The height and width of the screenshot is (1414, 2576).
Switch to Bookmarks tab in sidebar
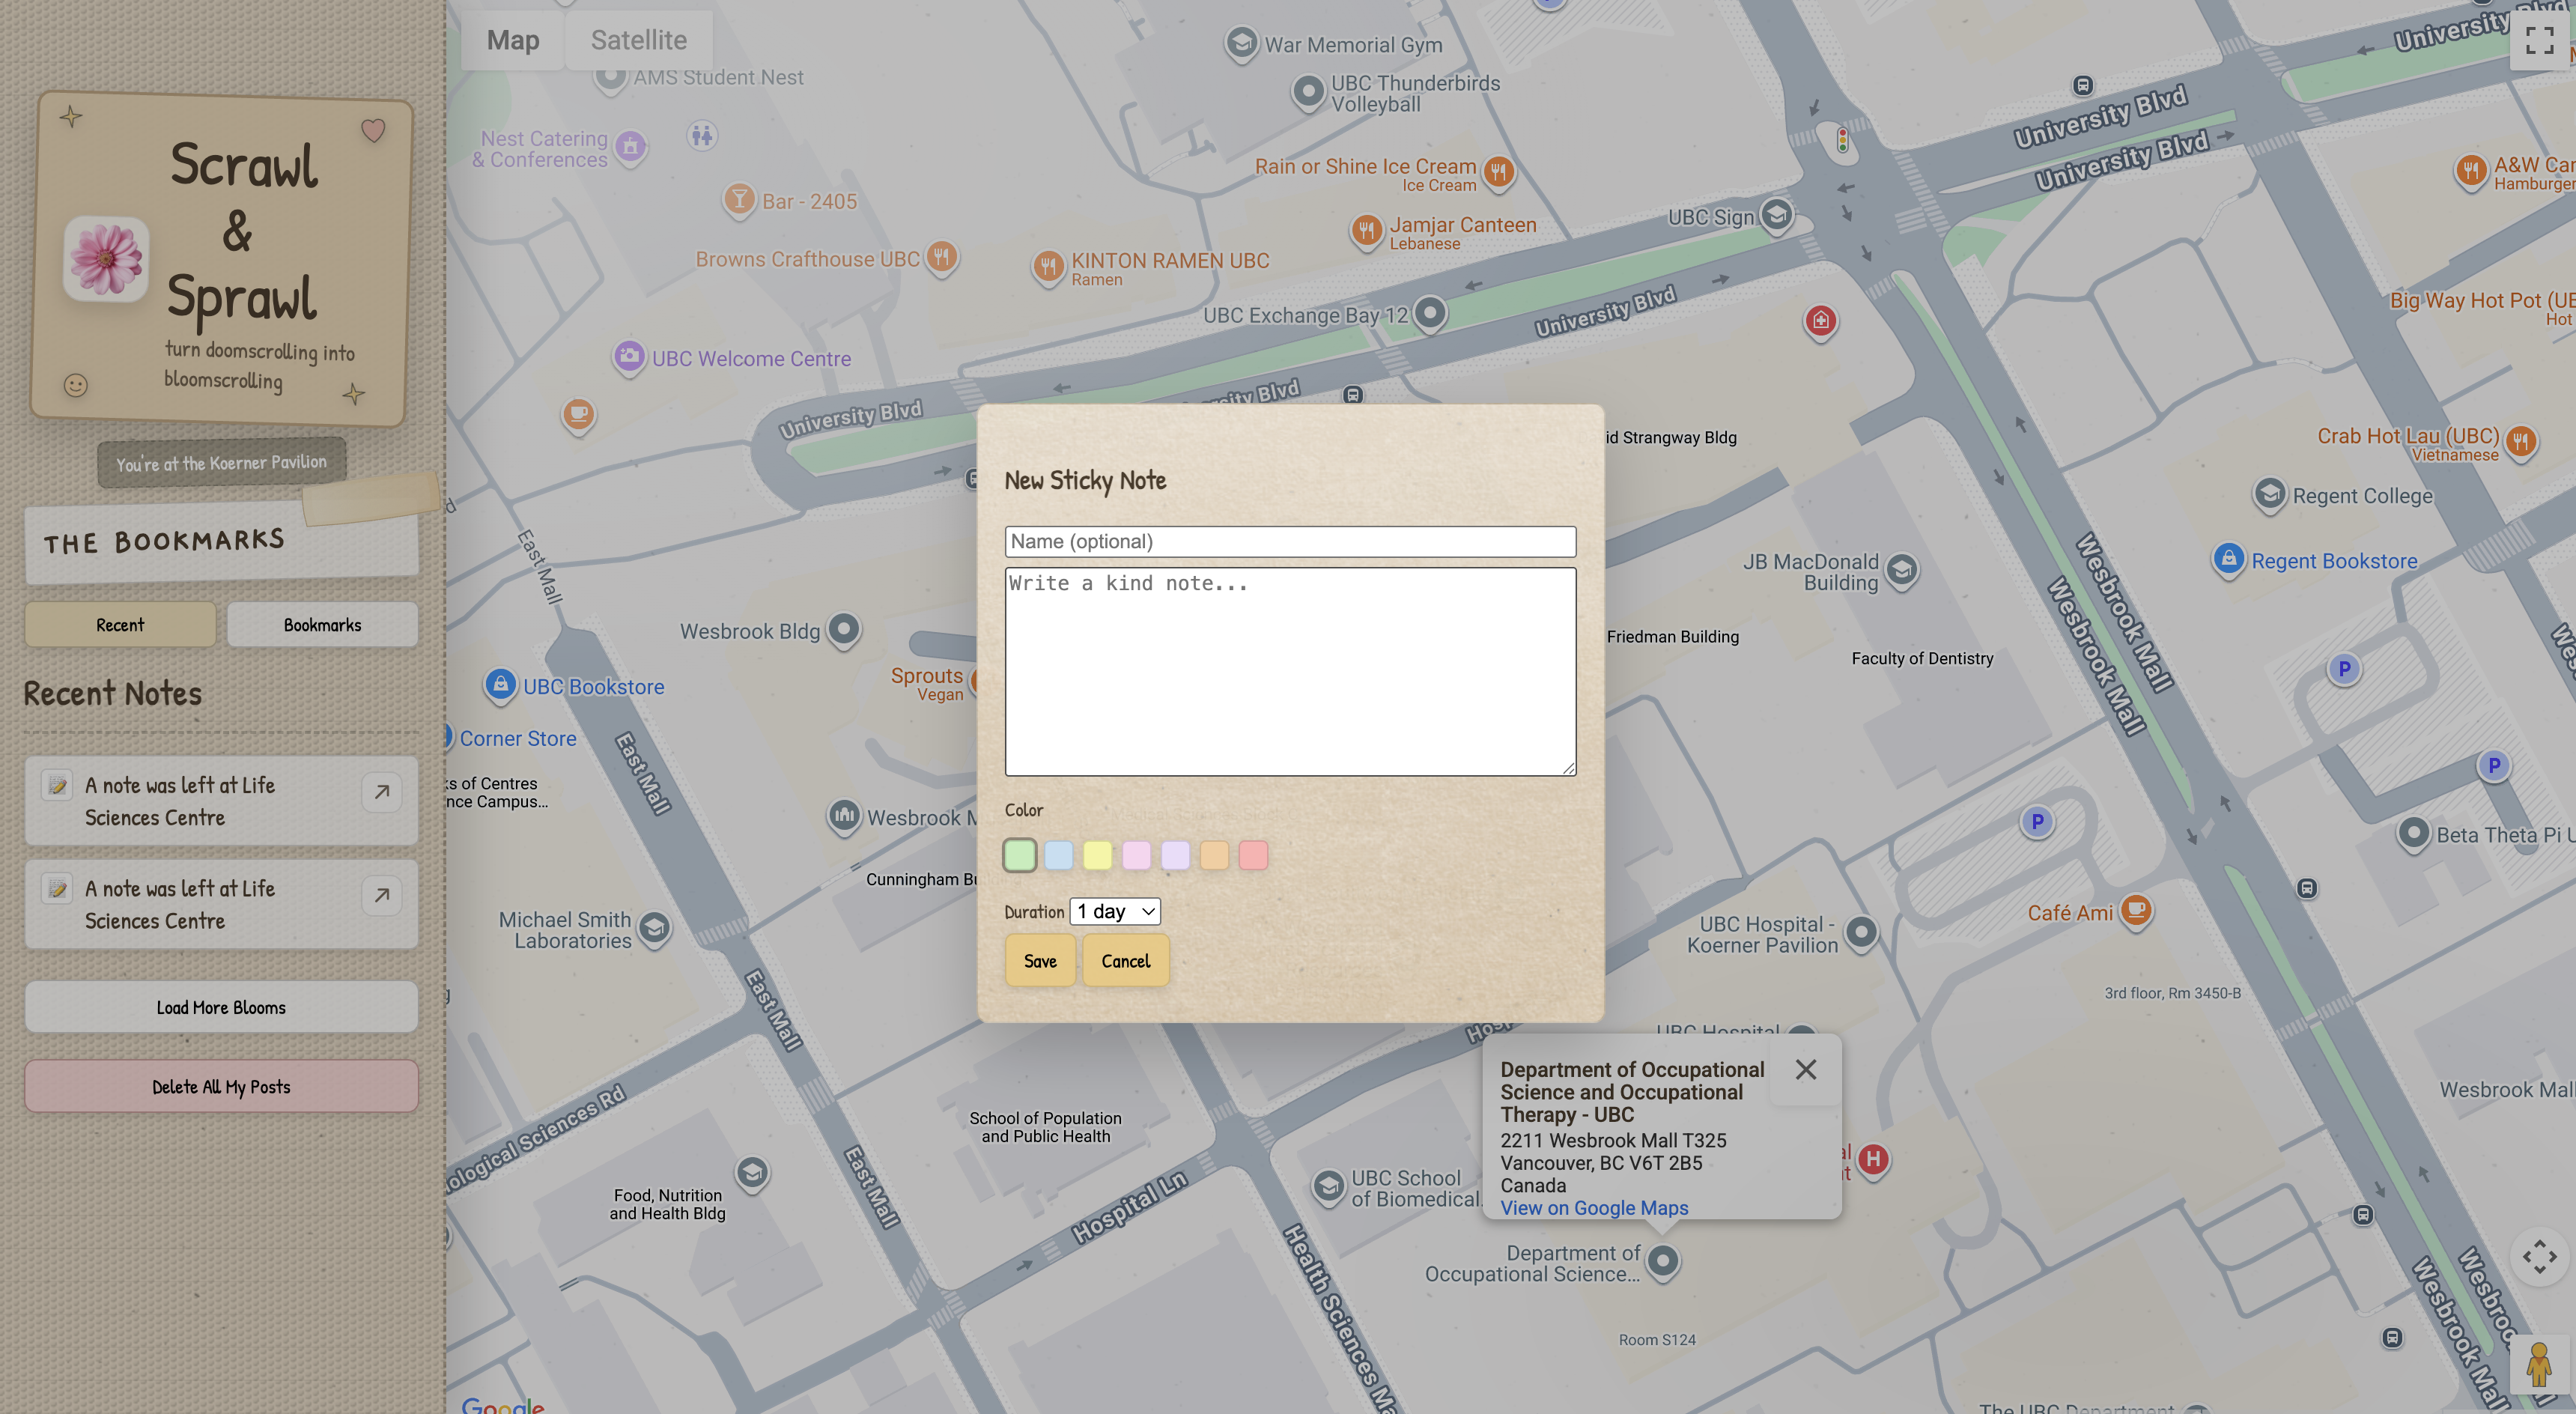coord(322,625)
